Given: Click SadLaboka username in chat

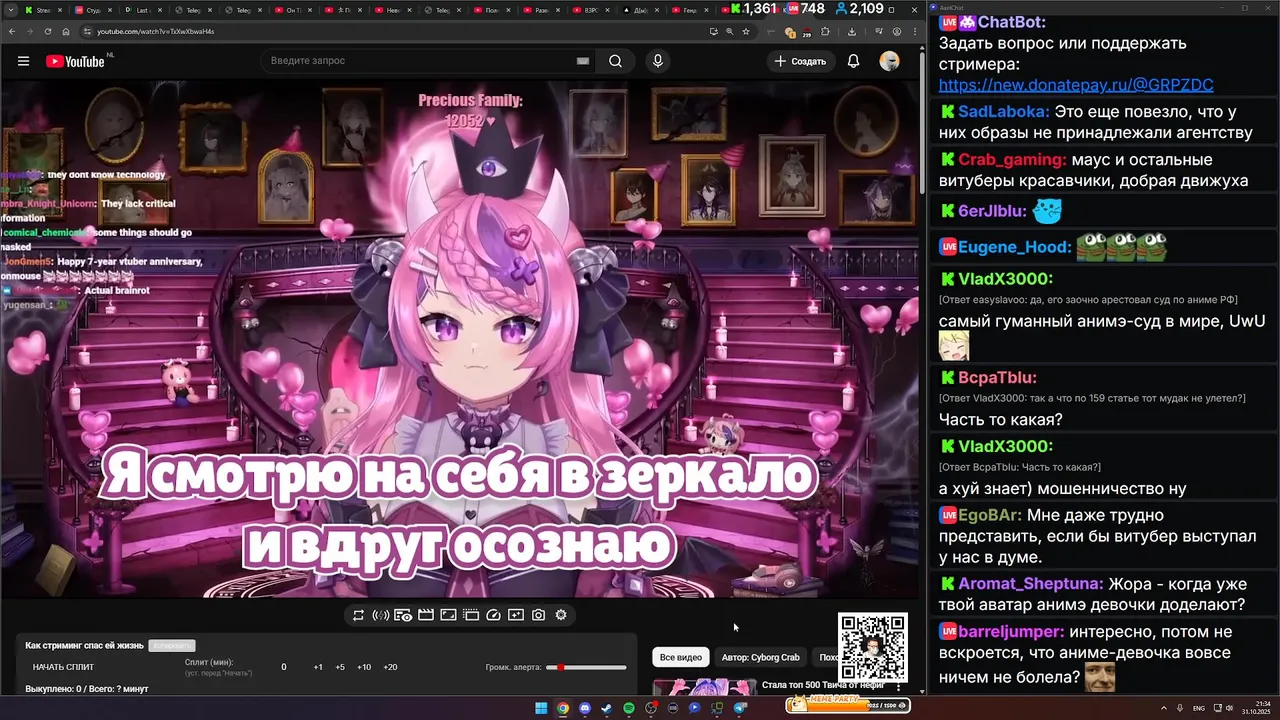Looking at the screenshot, I should coord(1003,112).
